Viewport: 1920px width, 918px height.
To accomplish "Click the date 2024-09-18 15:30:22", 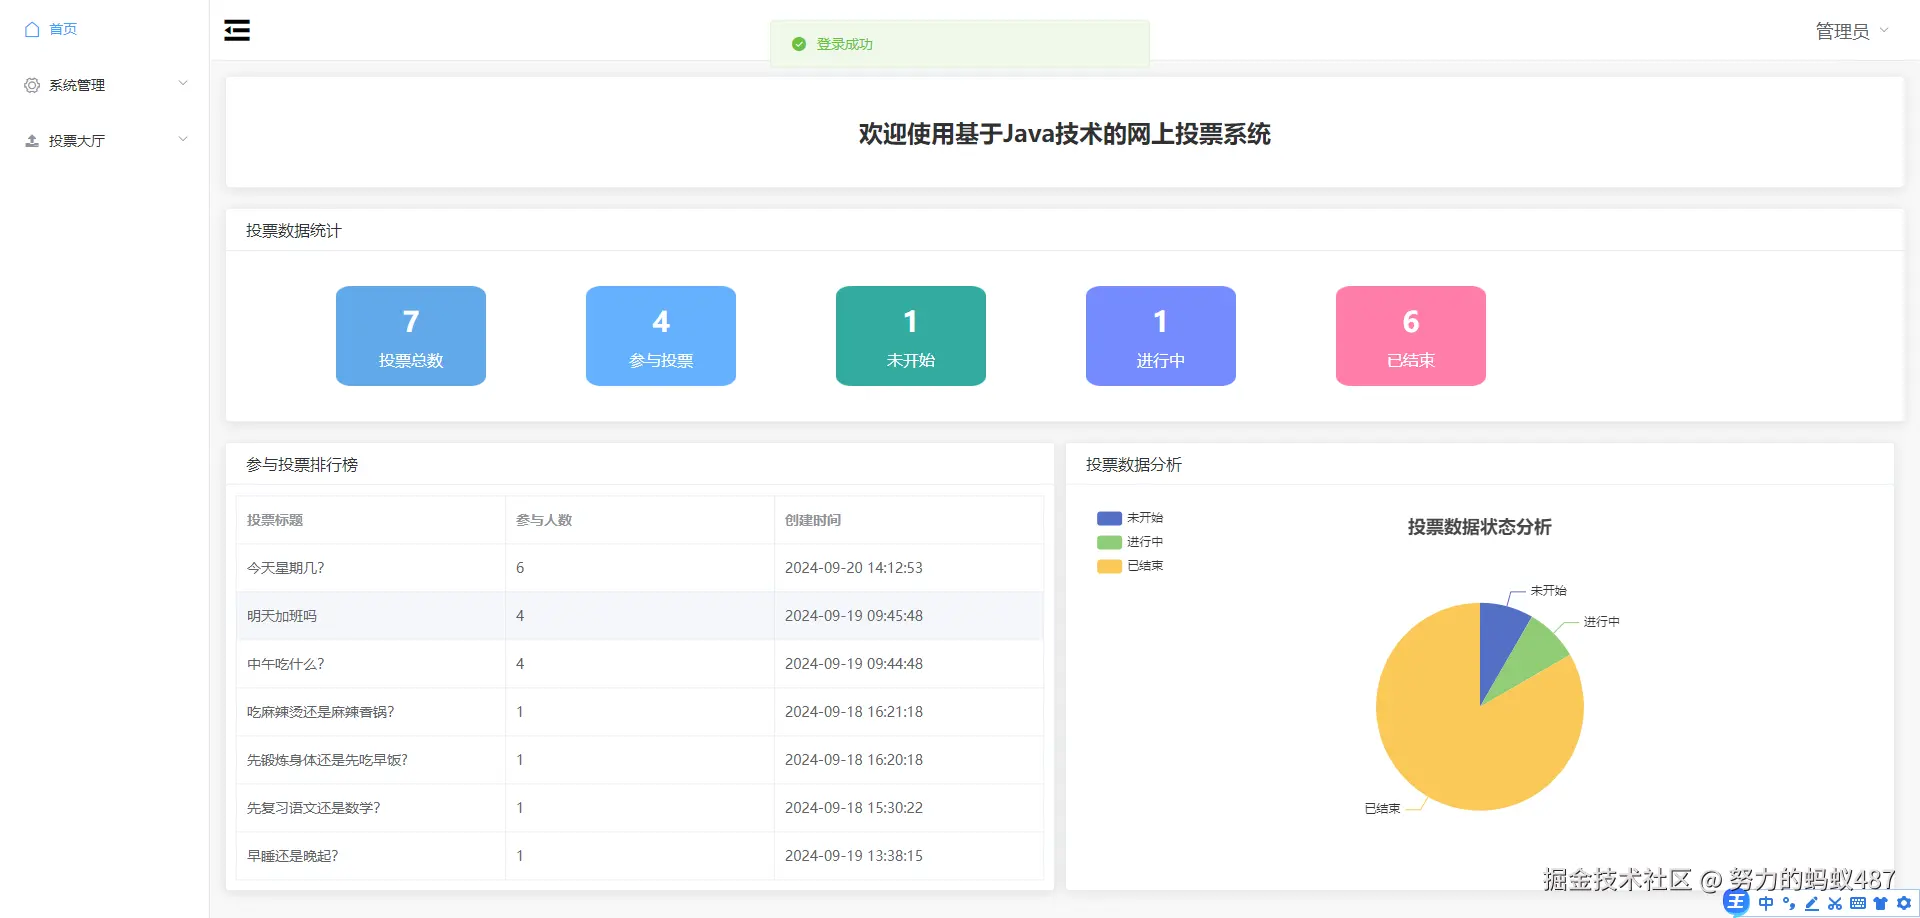I will (854, 808).
